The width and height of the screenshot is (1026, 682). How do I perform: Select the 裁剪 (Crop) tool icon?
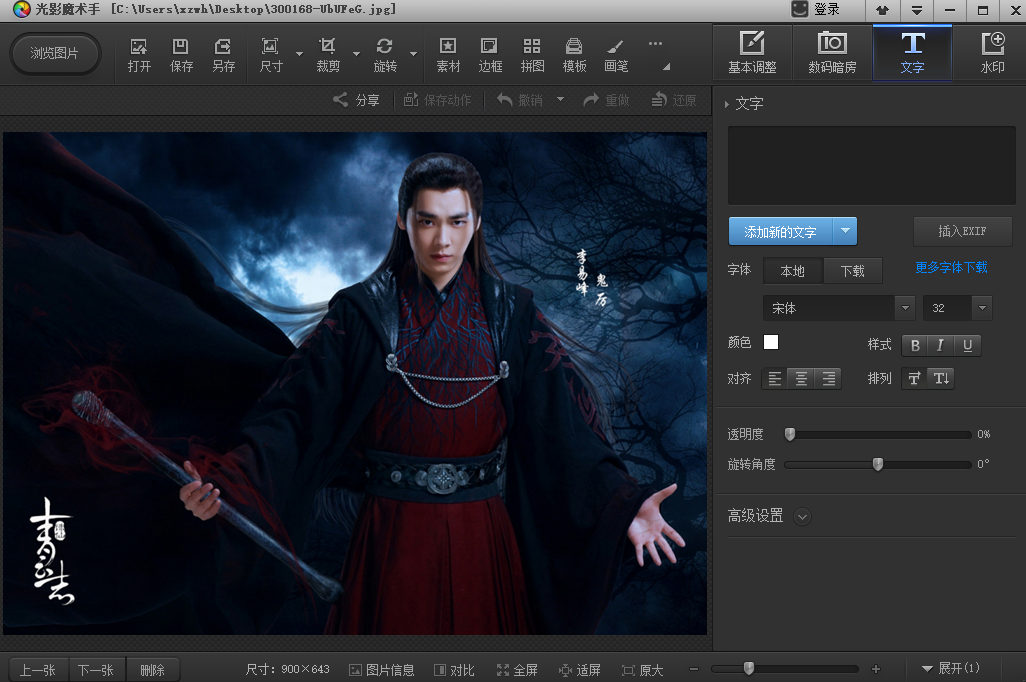click(328, 54)
